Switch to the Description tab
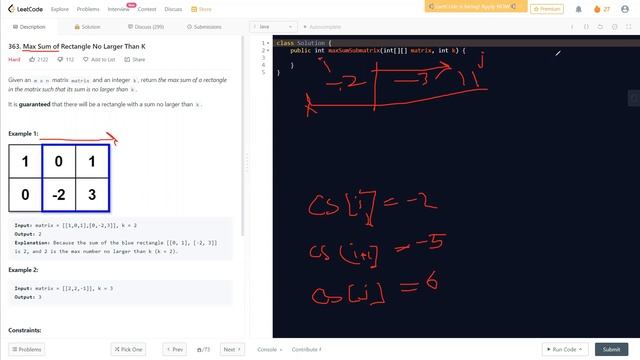 pyautogui.click(x=29, y=27)
